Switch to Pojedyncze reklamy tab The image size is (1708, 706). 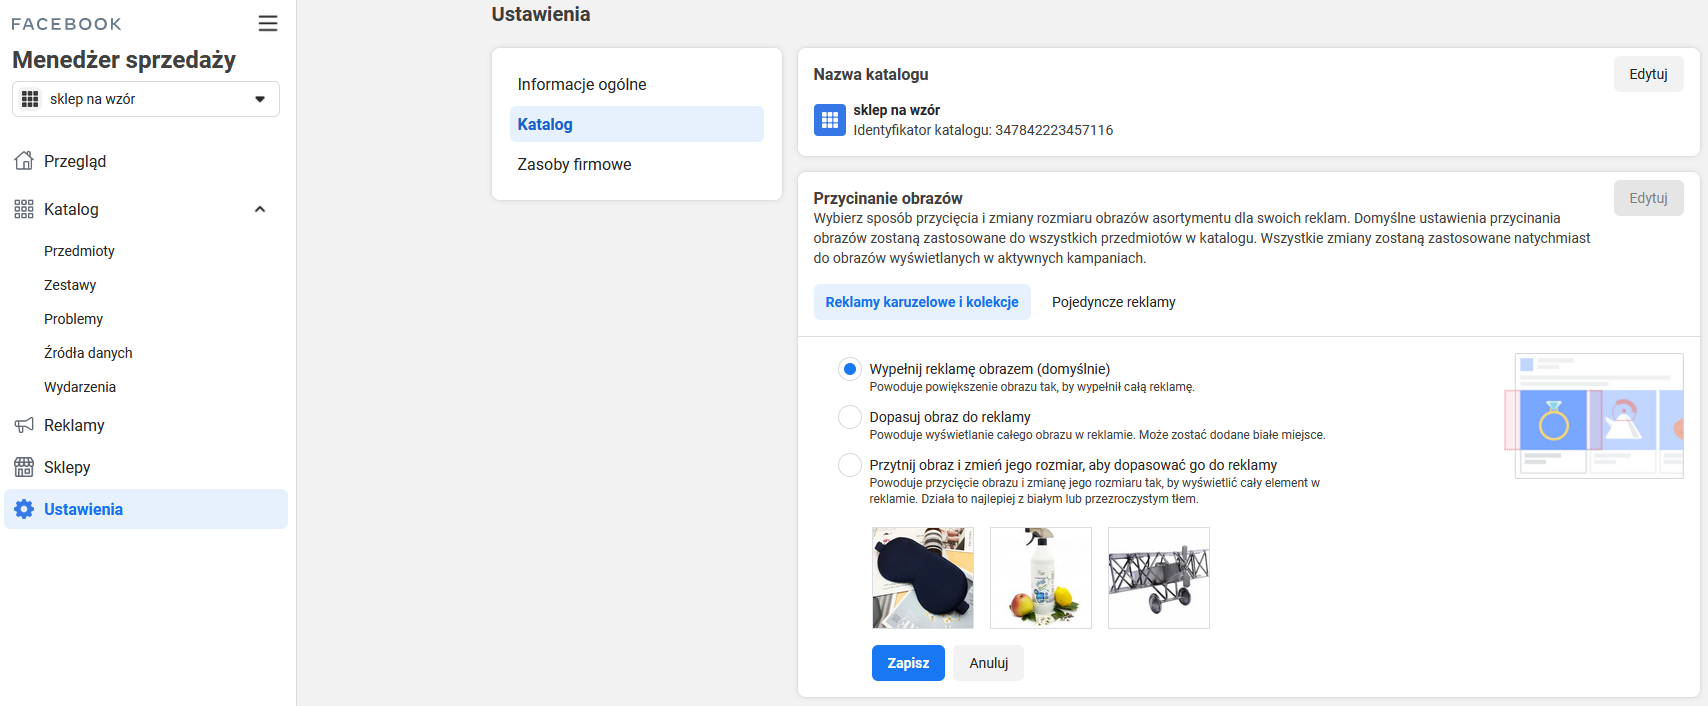[x=1113, y=302]
